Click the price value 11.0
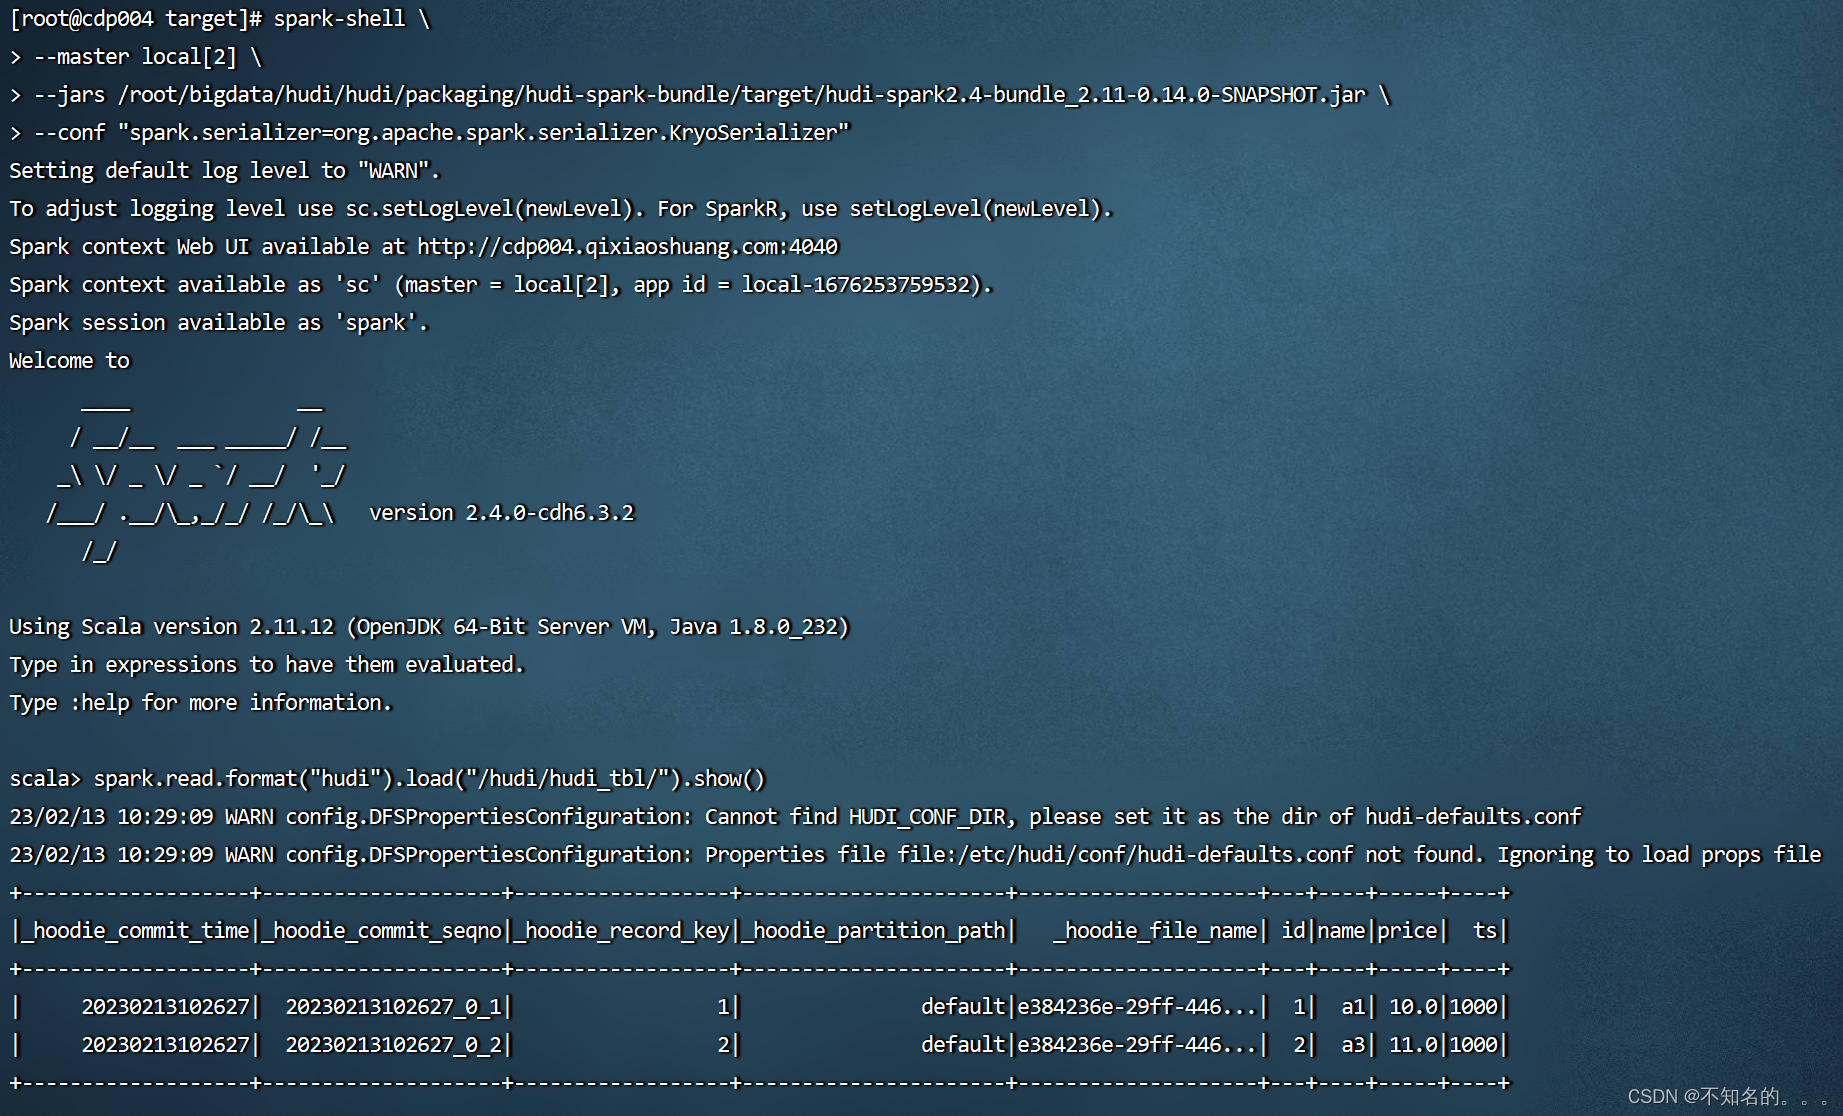This screenshot has height=1116, width=1843. pyautogui.click(x=1413, y=1045)
